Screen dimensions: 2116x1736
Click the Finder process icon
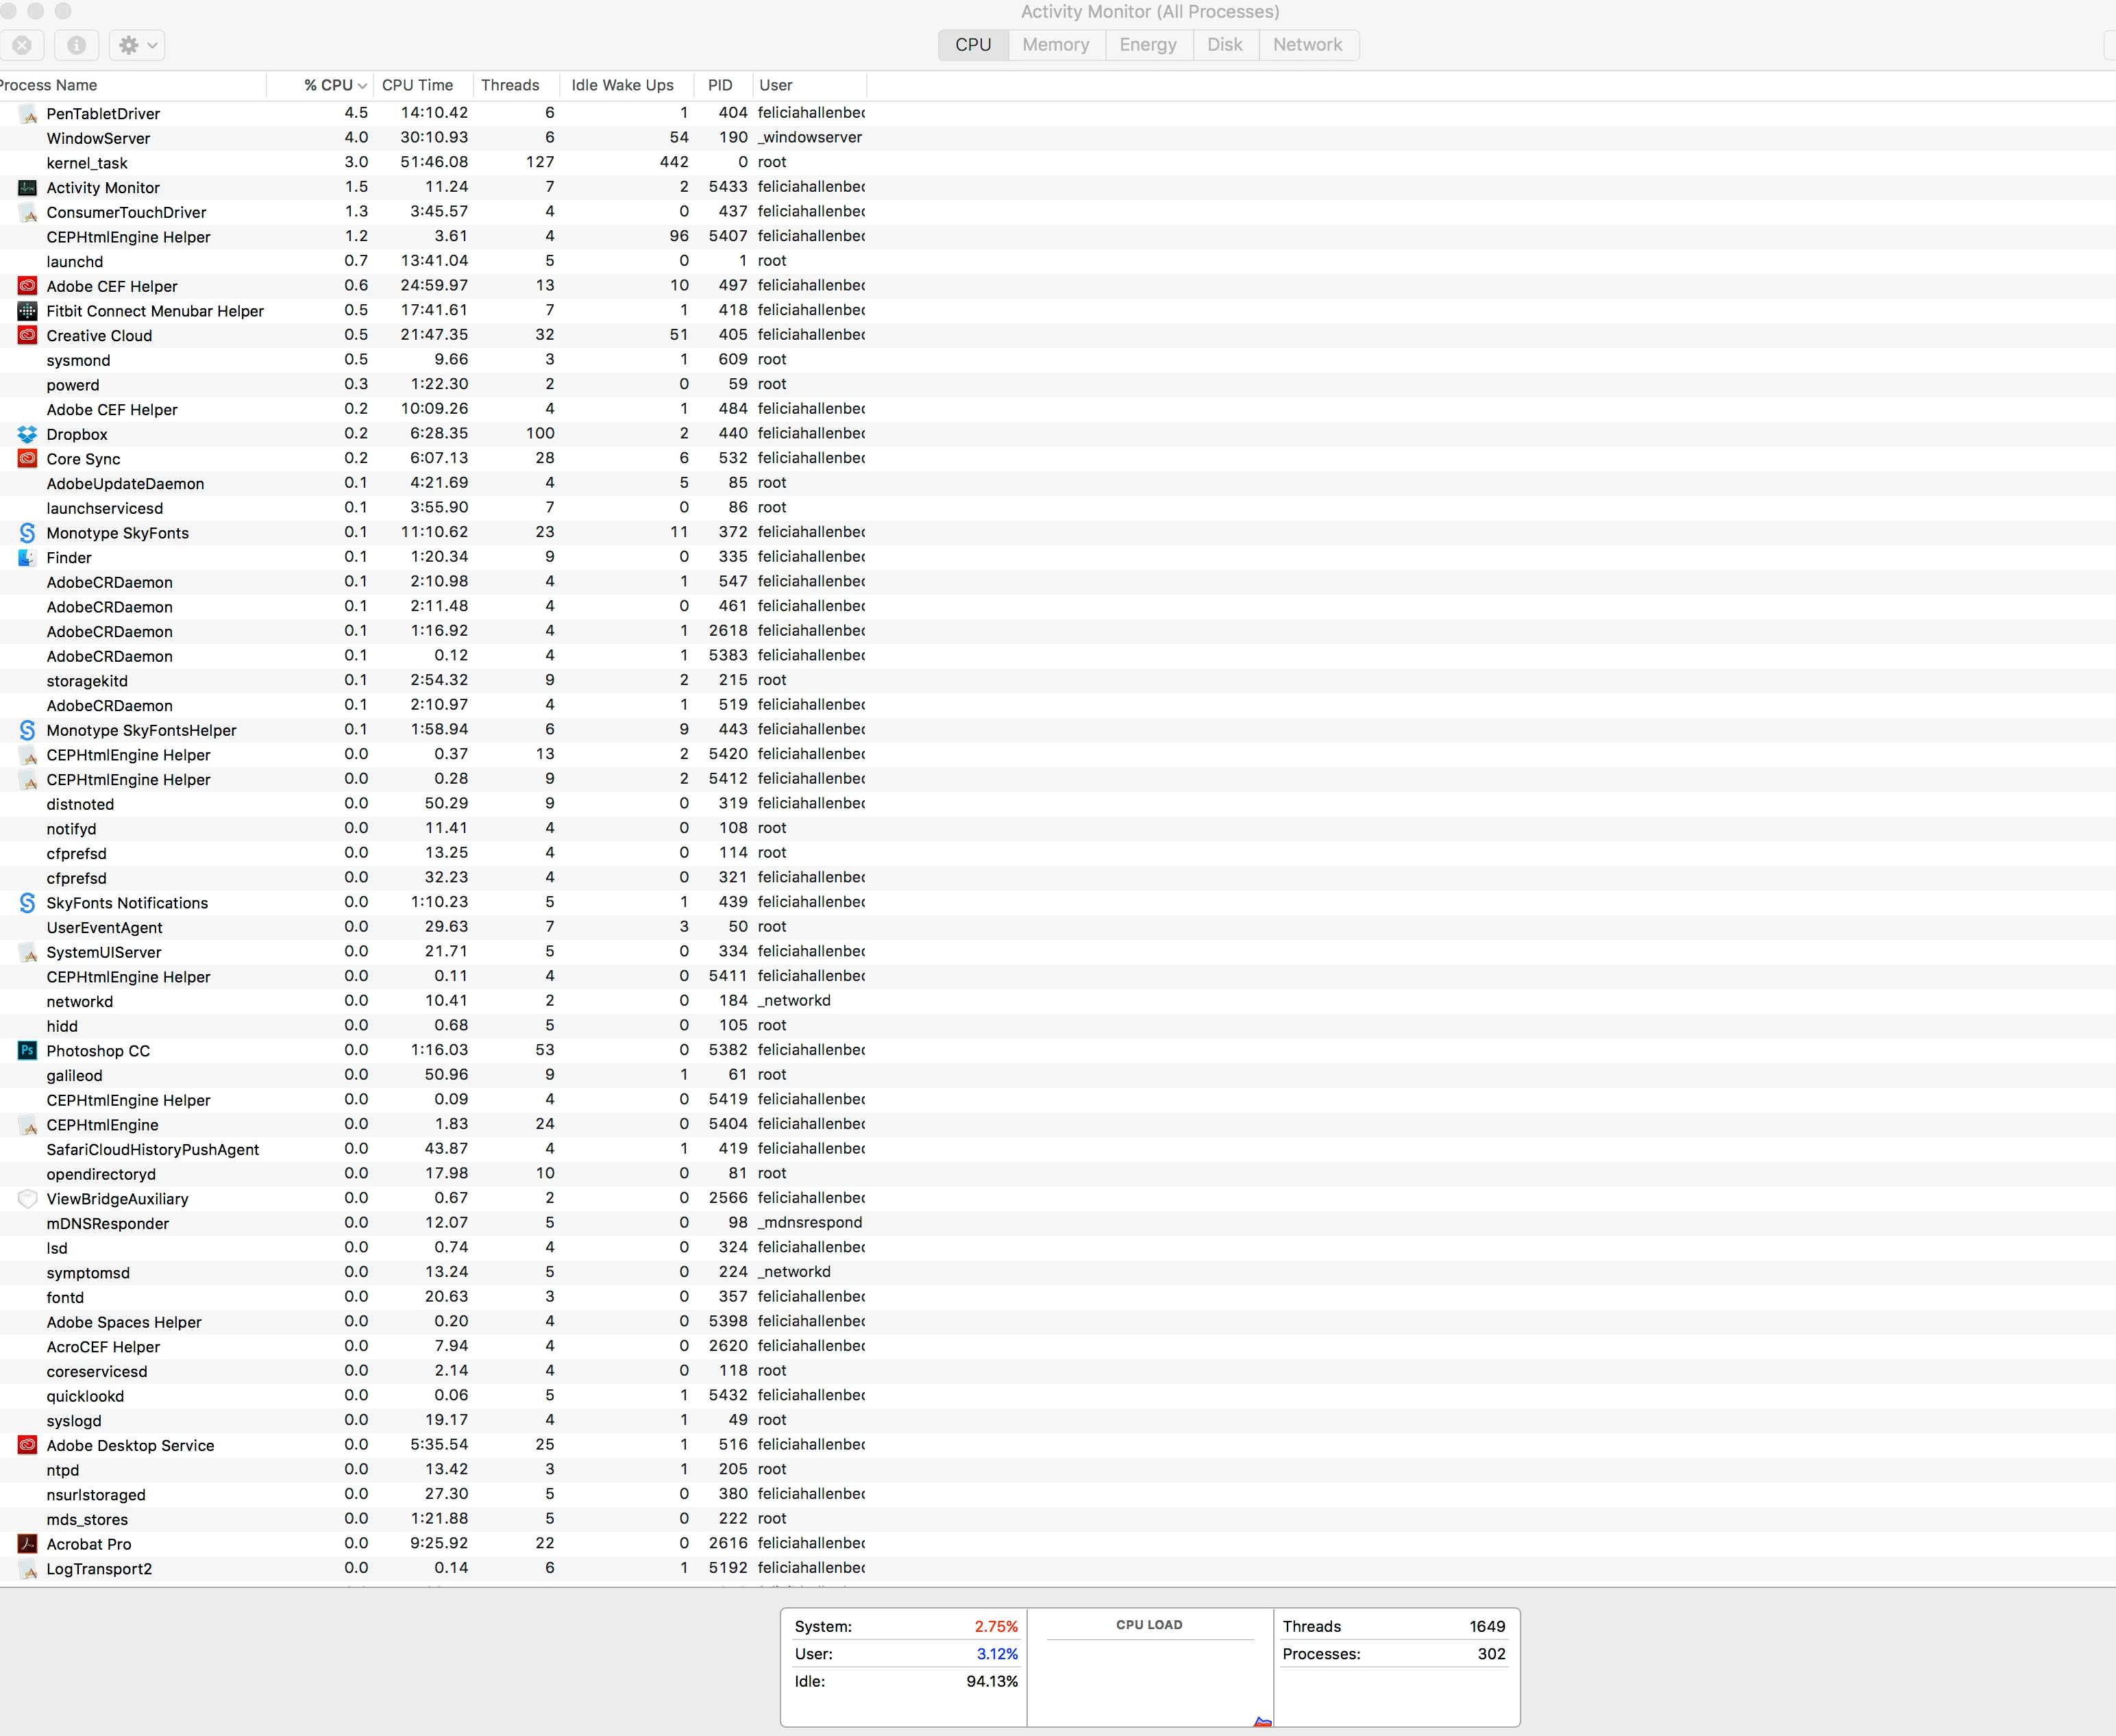27,557
